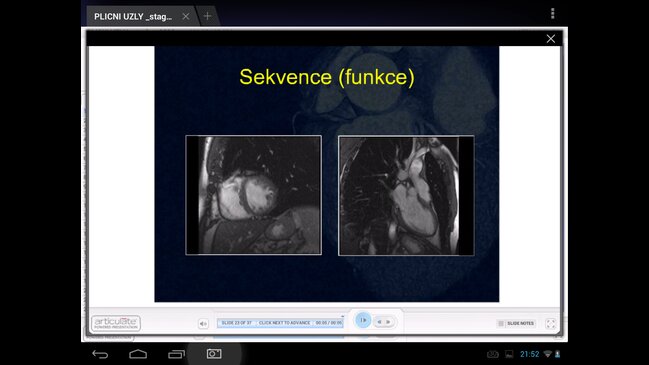This screenshot has width=649, height=365.
Task: Click the Articulate powered presentation logo
Action: tap(116, 323)
